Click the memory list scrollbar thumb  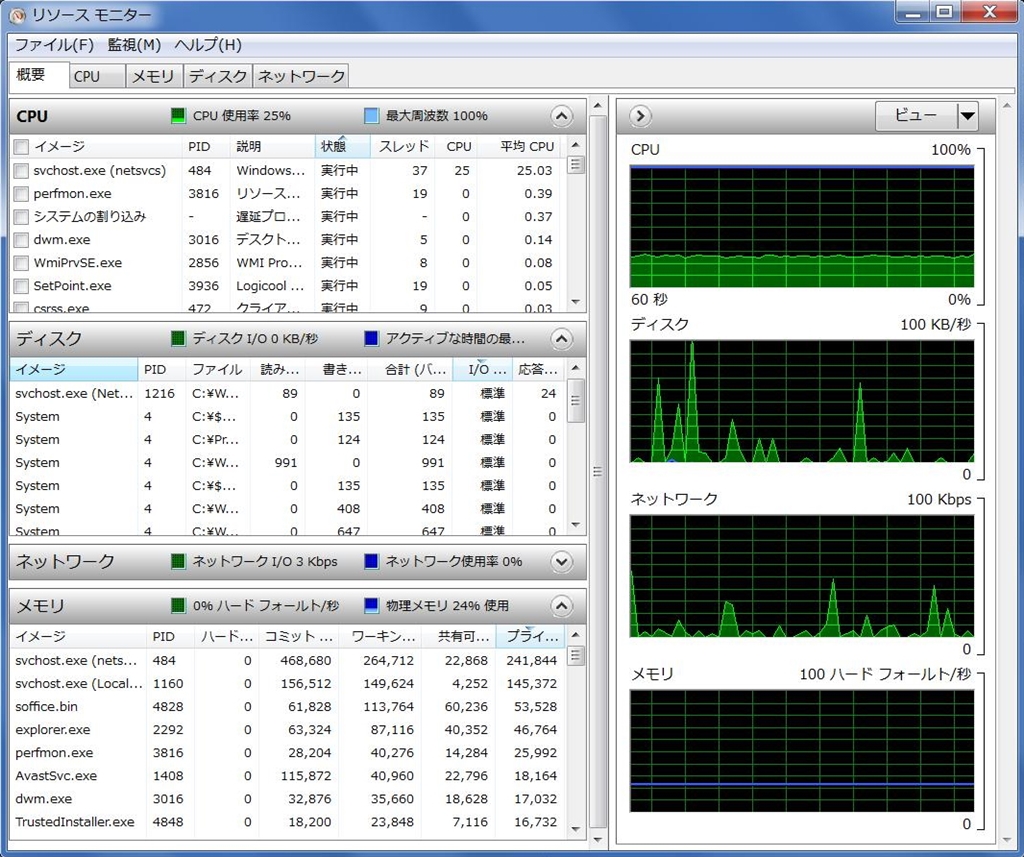point(575,655)
